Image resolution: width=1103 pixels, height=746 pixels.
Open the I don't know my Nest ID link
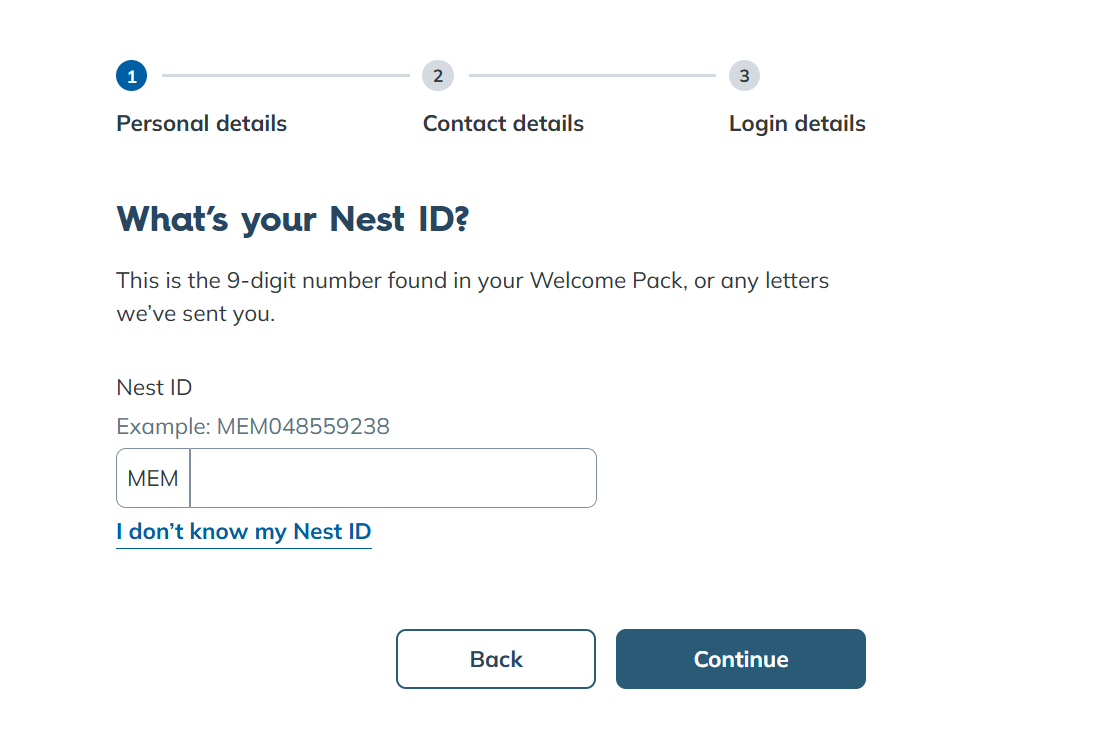(243, 531)
